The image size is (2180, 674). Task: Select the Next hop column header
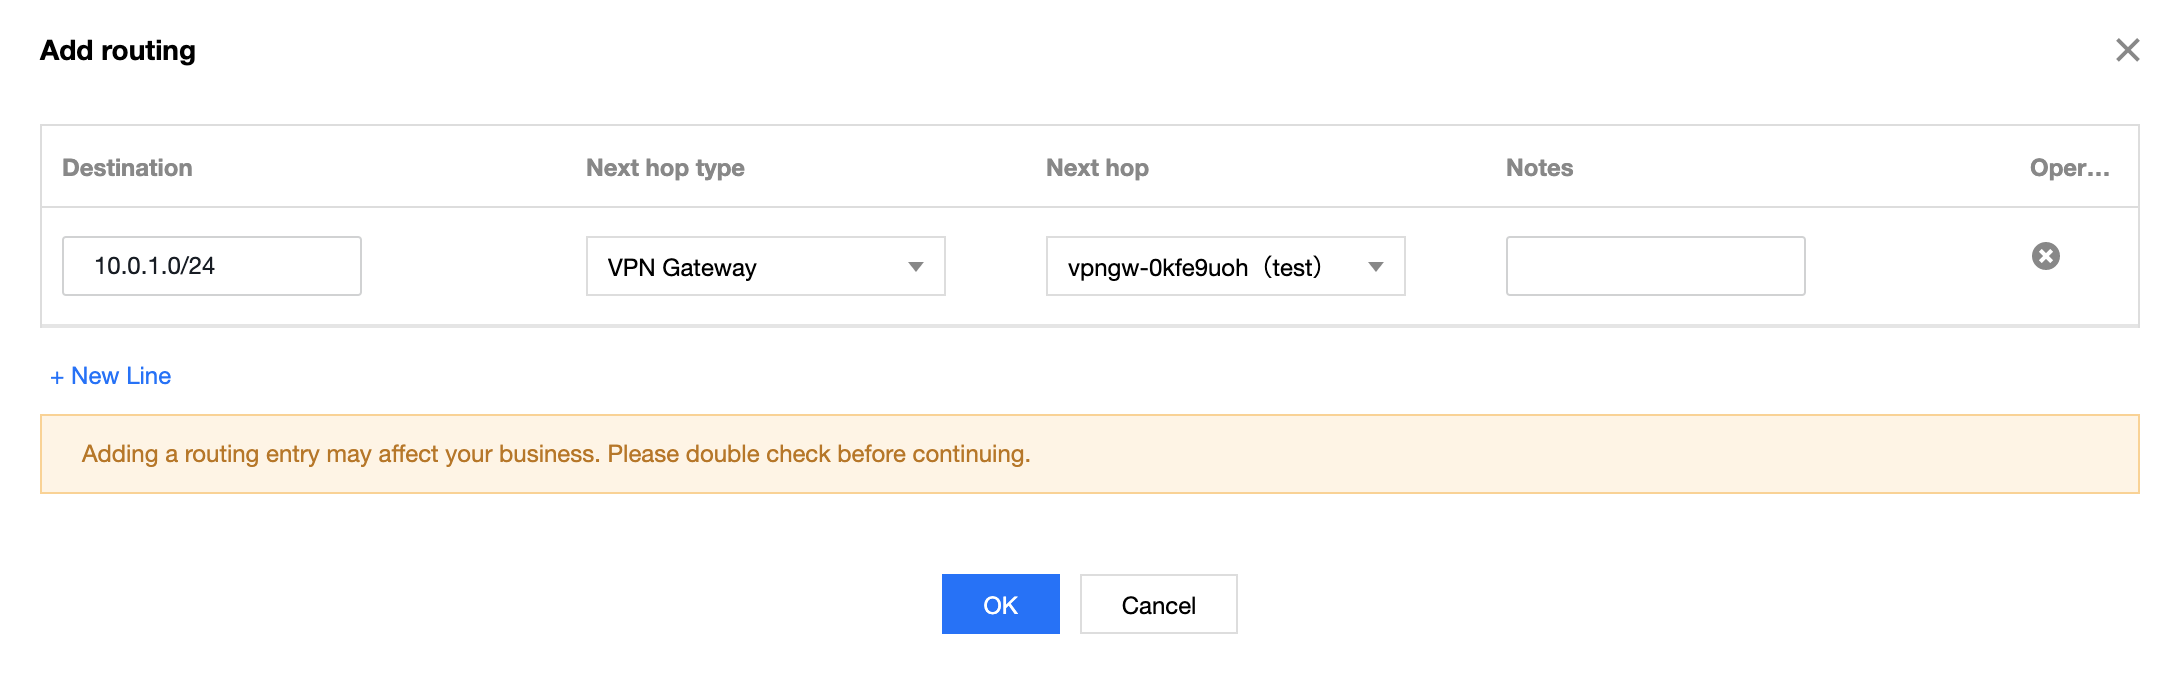coord(1097,168)
